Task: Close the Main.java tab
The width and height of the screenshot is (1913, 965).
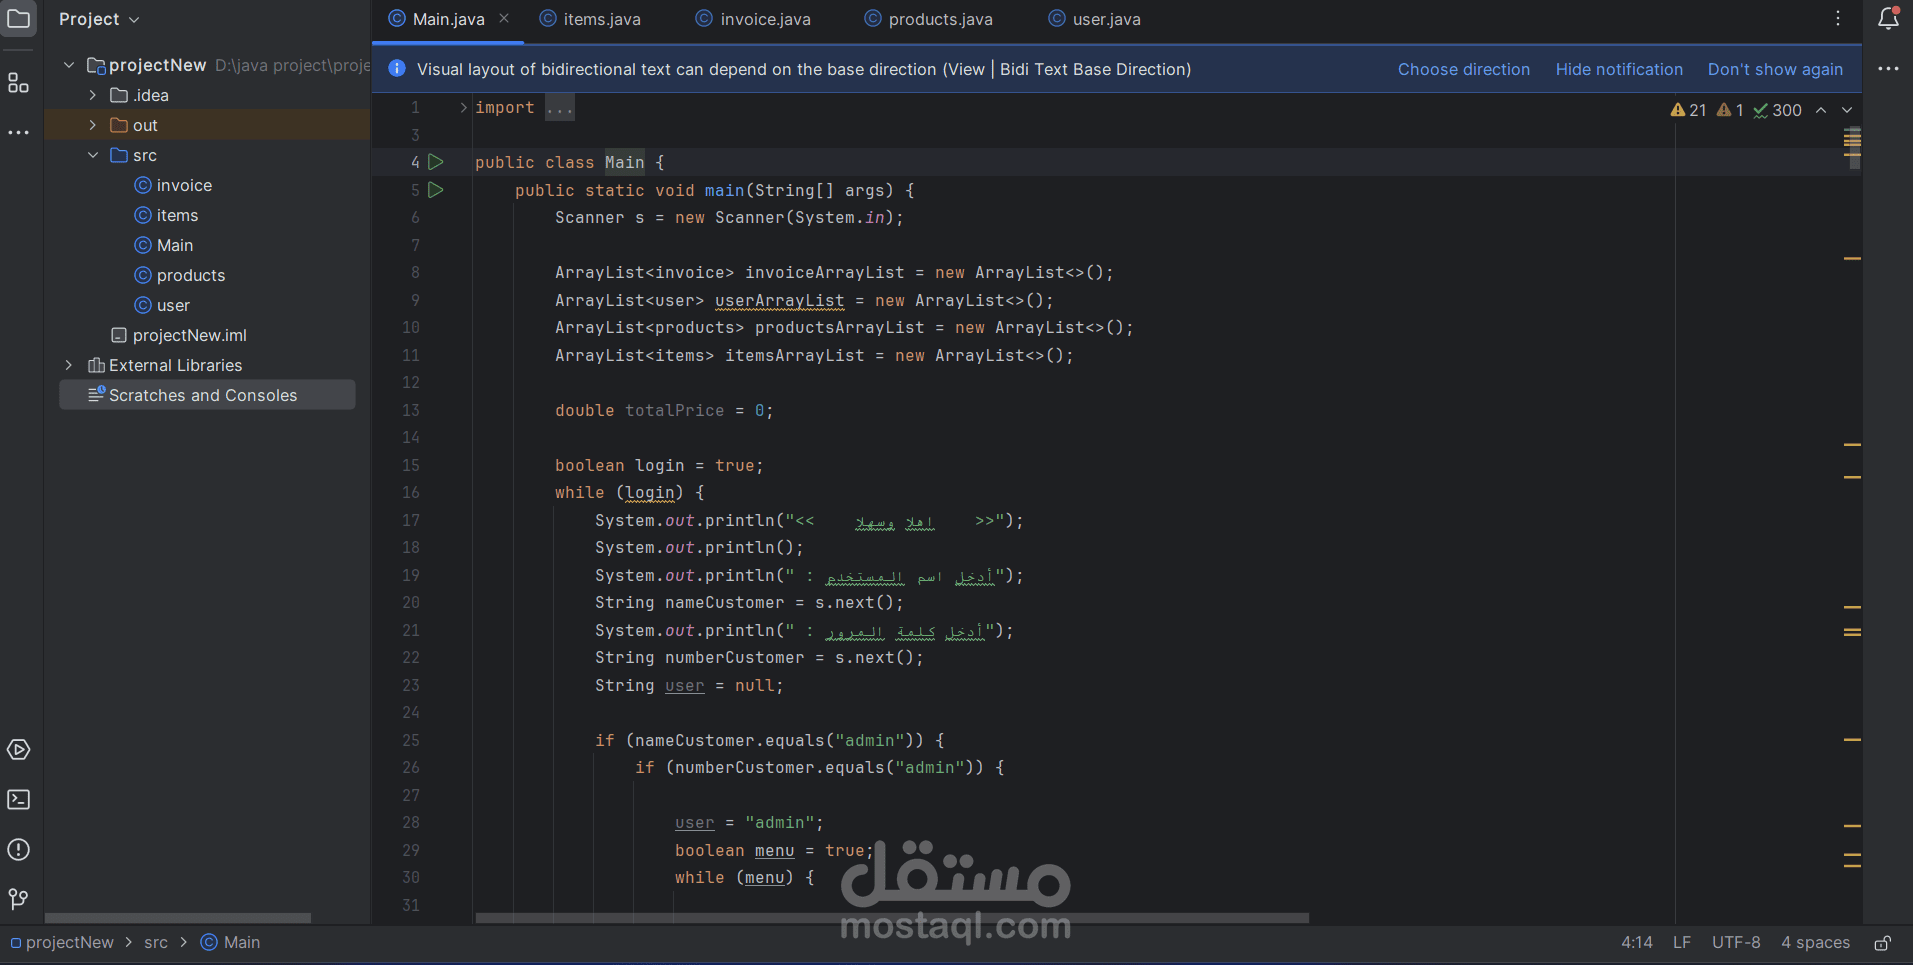Action: pos(504,18)
